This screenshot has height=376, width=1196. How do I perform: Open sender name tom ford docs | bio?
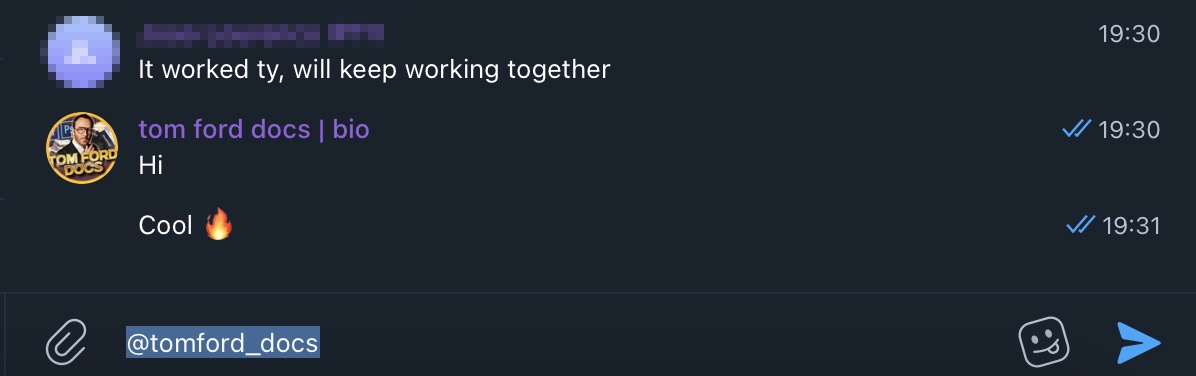point(254,130)
